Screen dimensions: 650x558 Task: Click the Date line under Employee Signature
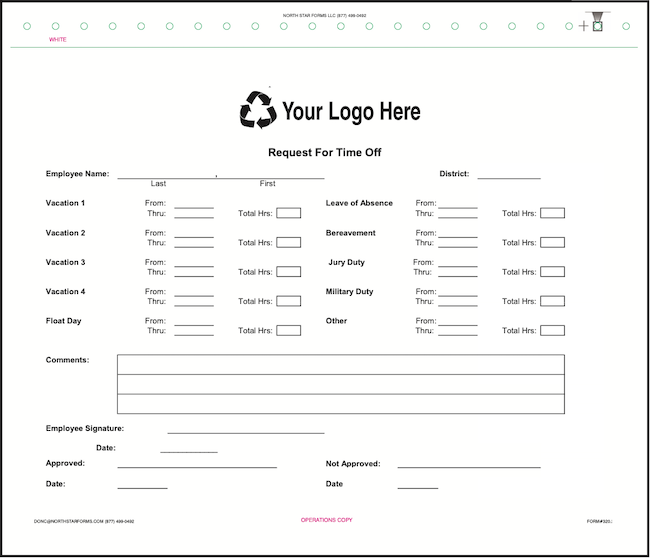[x=189, y=449]
